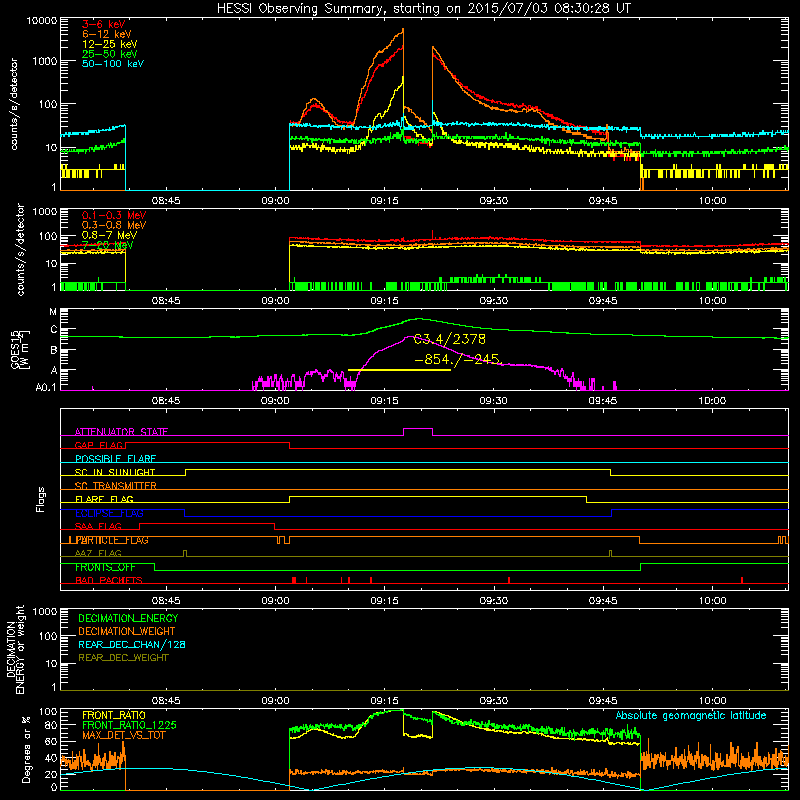Select the FRONT_RATIO legend label

tap(114, 715)
